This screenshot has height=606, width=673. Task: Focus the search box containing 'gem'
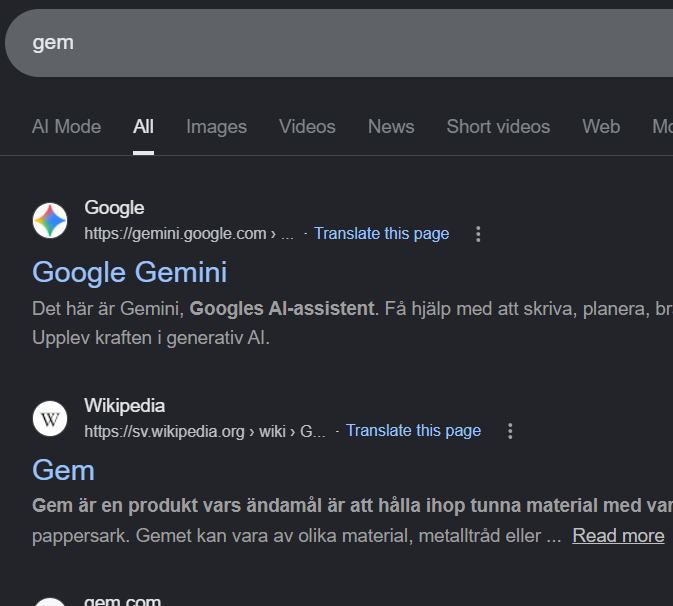339,43
